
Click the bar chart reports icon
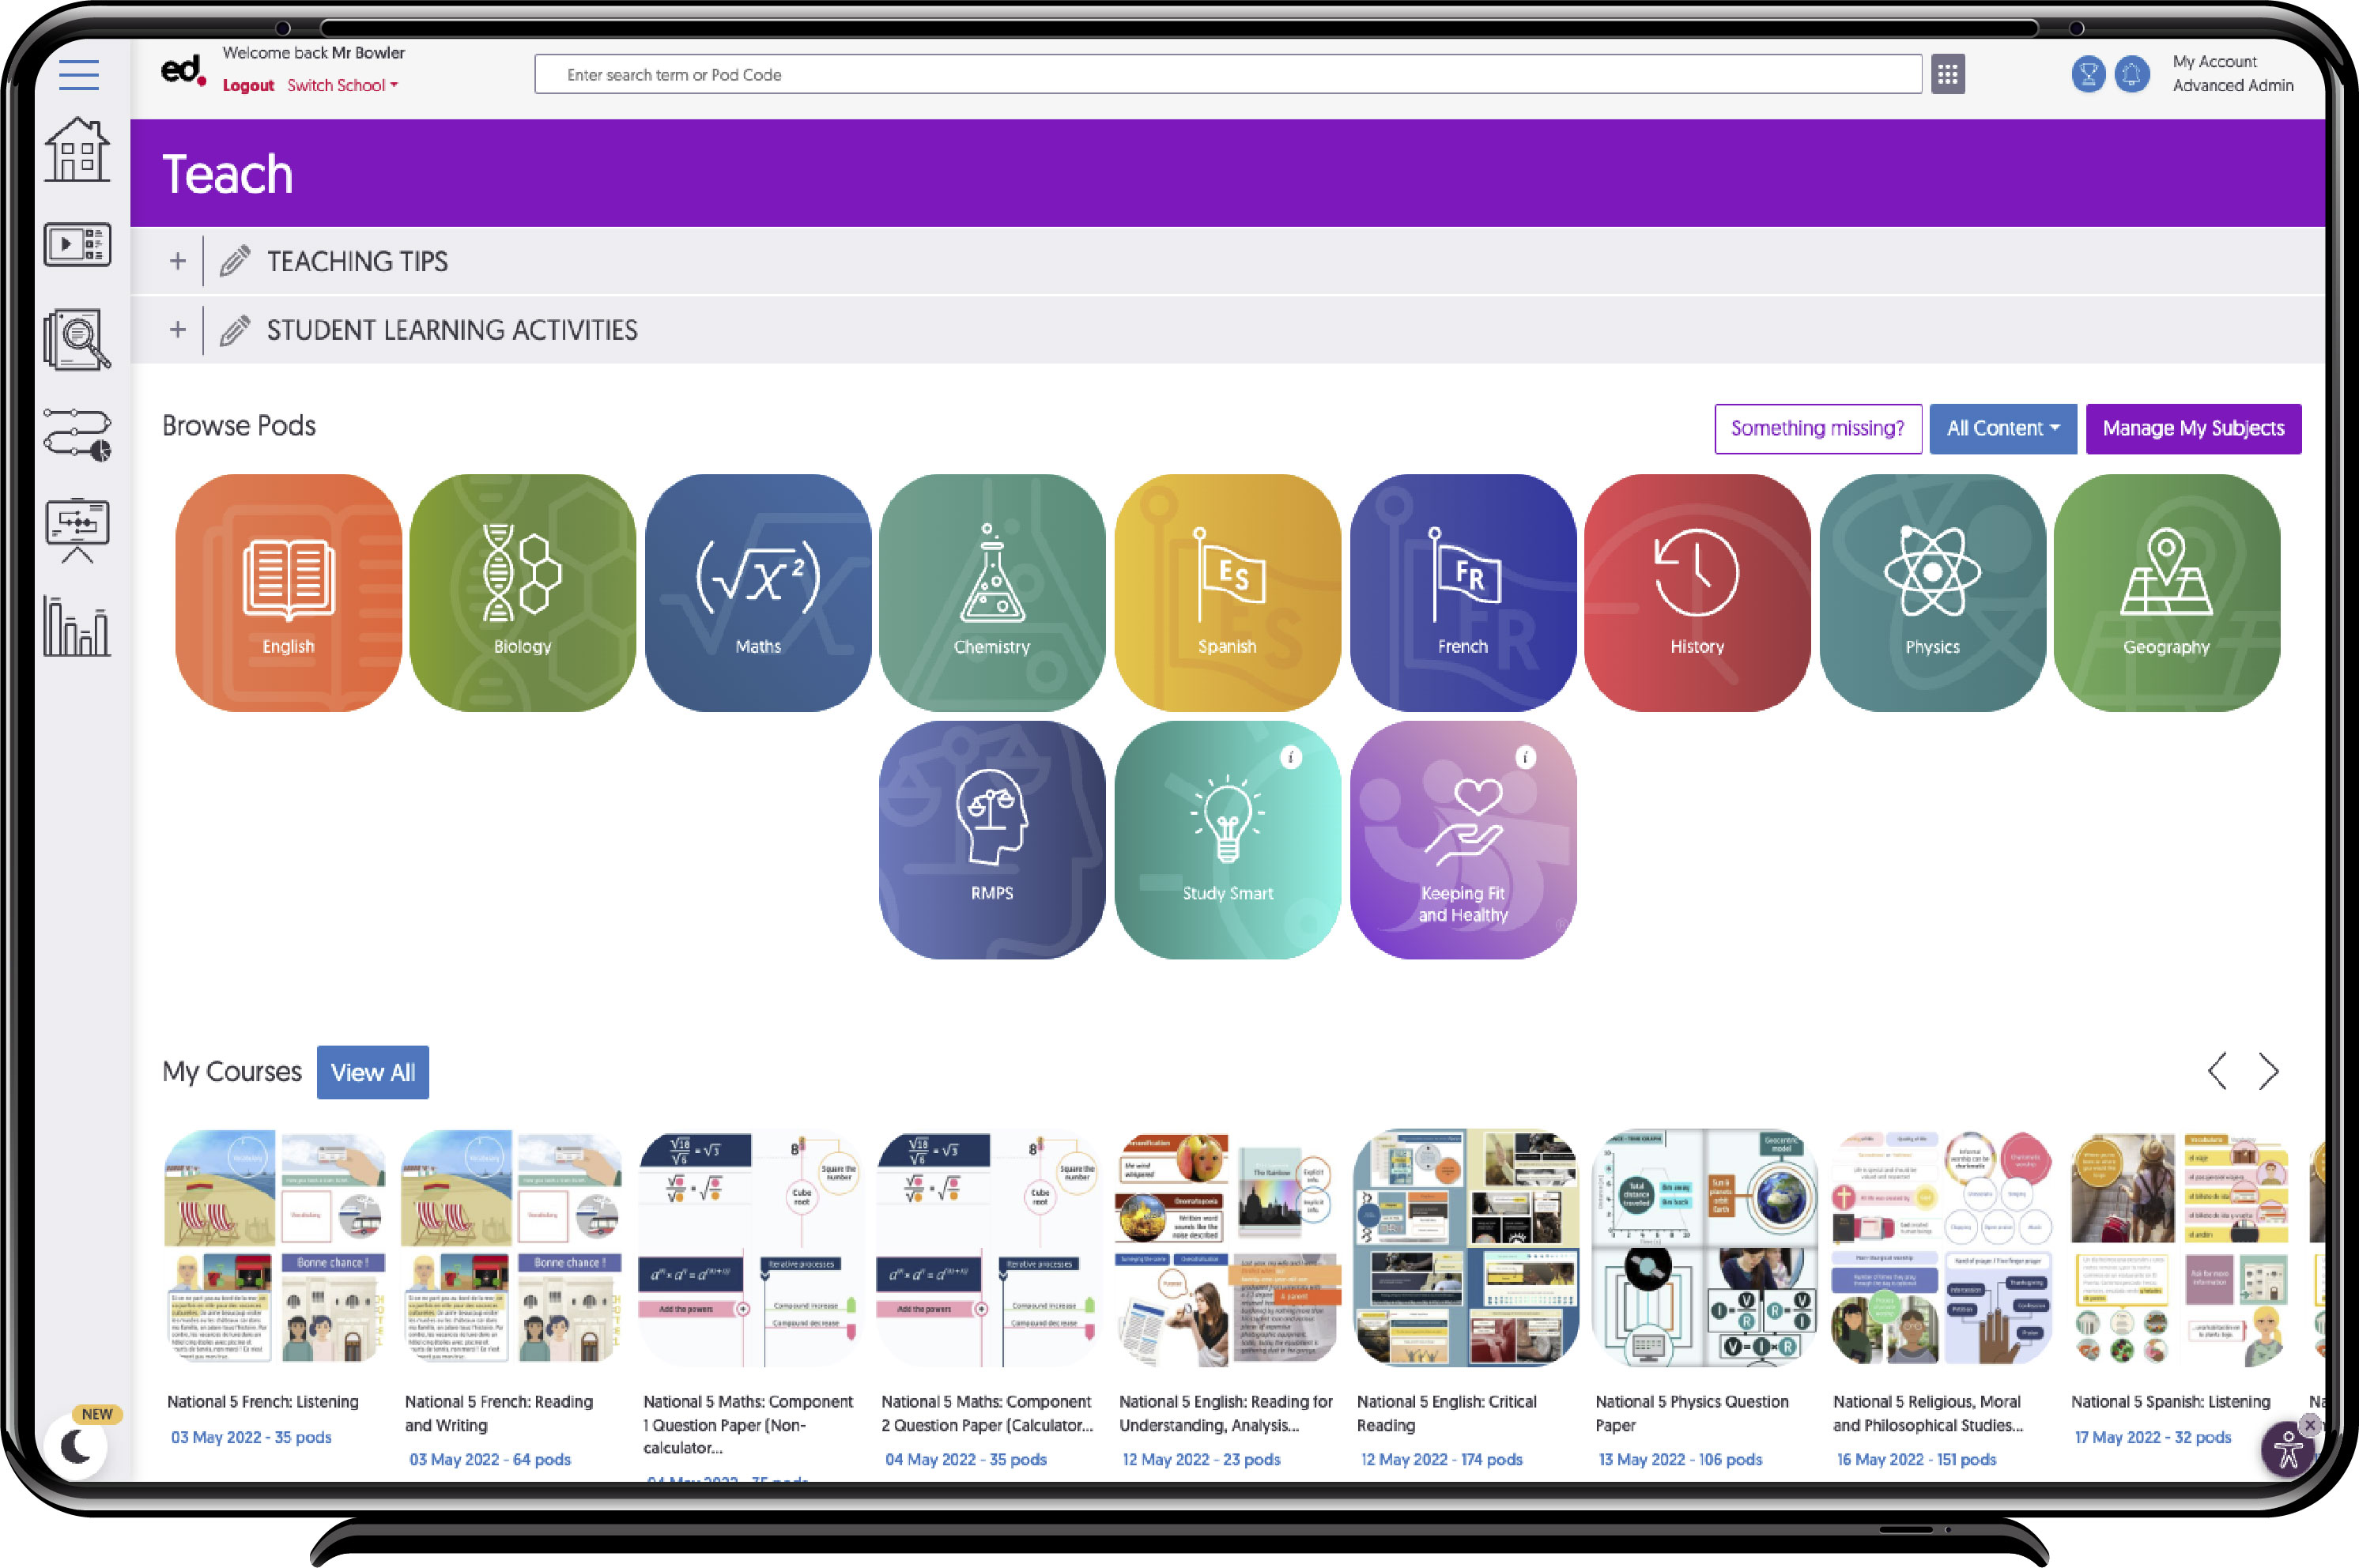tap(77, 626)
